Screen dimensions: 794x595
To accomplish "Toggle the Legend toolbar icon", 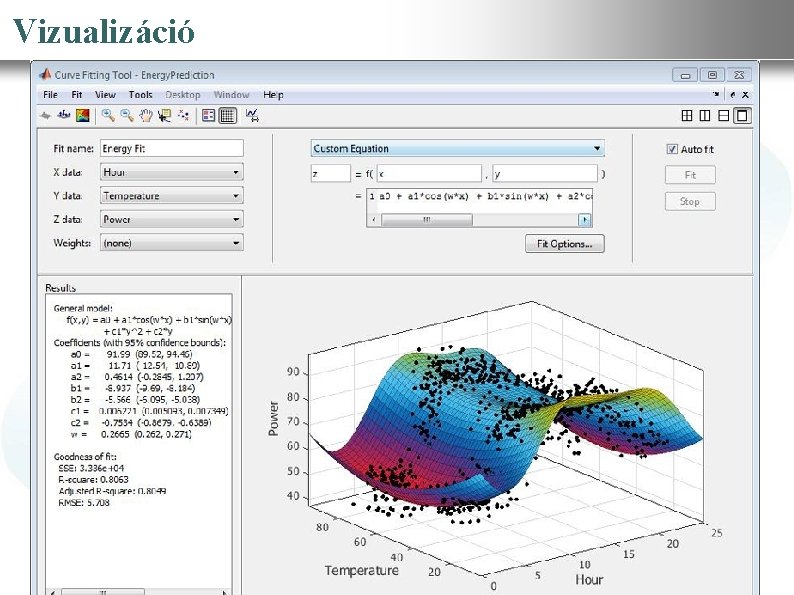I will (208, 115).
